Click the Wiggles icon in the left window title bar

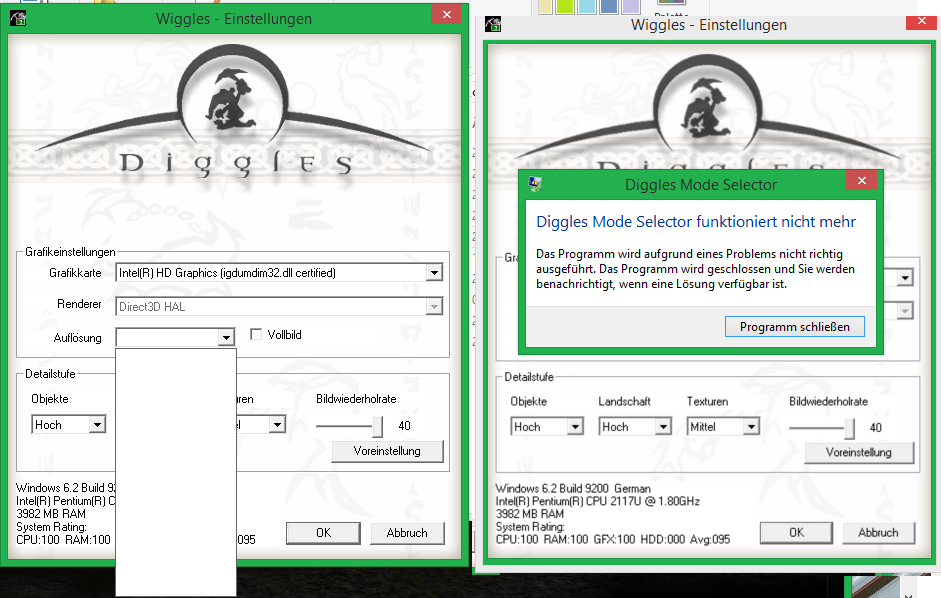pos(18,18)
